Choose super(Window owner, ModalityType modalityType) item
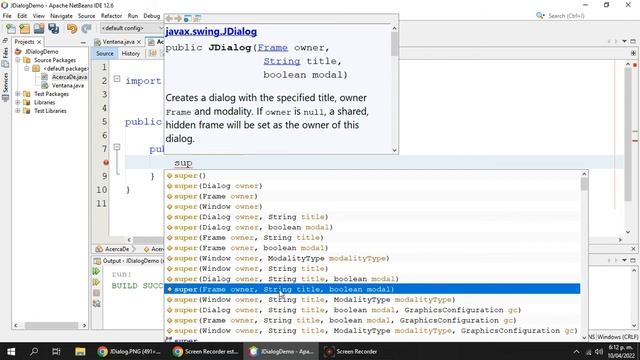This screenshot has height=360, width=640. pyautogui.click(x=372, y=258)
